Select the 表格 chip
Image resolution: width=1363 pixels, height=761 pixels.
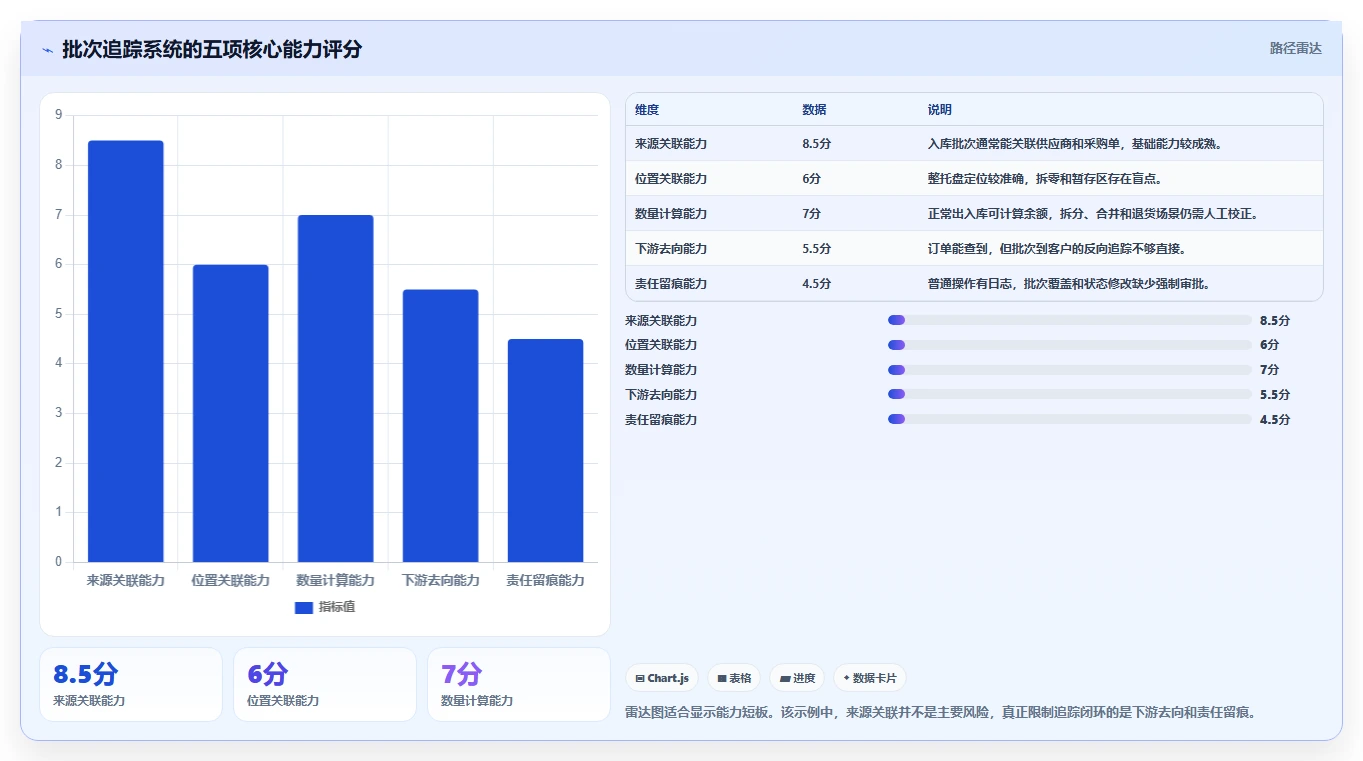(x=734, y=678)
